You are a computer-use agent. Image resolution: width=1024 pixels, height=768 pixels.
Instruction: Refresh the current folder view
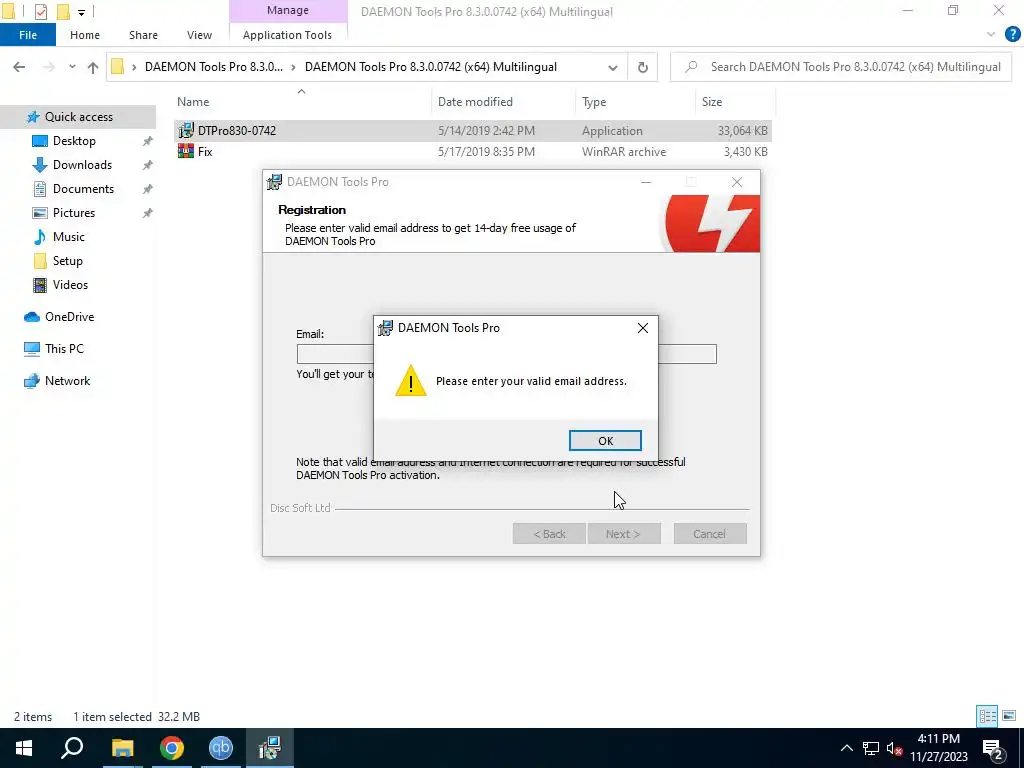pyautogui.click(x=643, y=67)
